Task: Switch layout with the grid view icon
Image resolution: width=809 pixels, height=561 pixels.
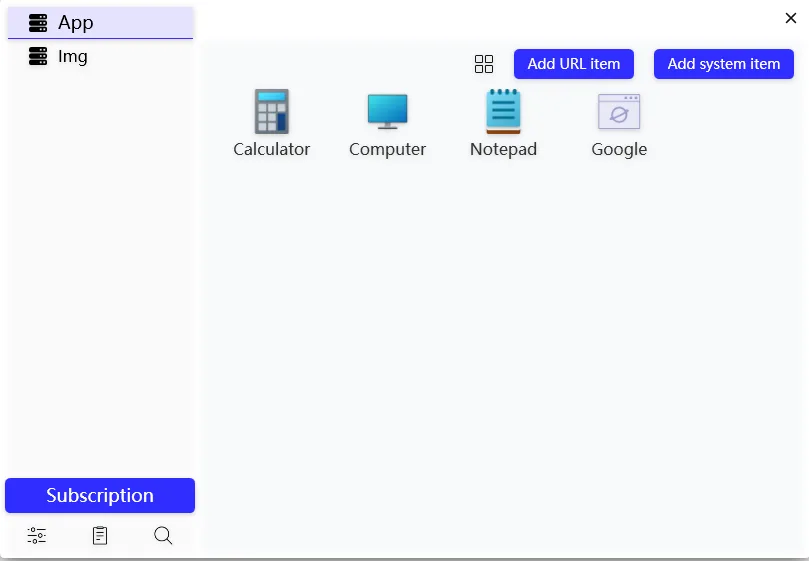Action: coord(483,64)
